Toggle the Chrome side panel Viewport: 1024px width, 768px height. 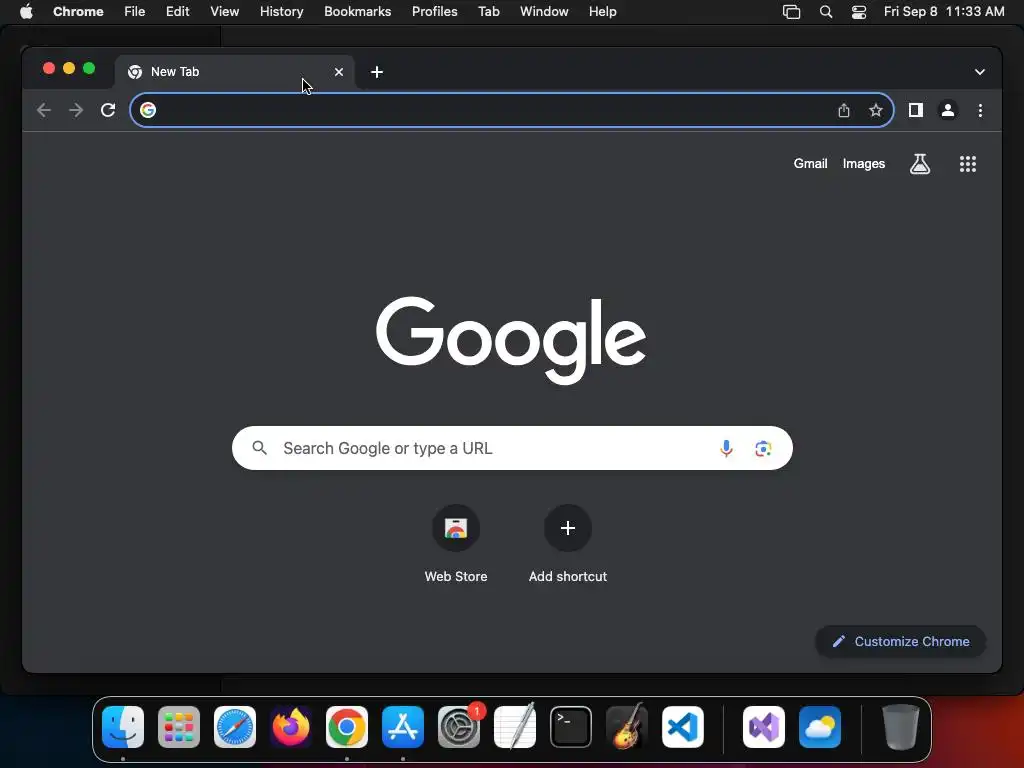tap(916, 110)
